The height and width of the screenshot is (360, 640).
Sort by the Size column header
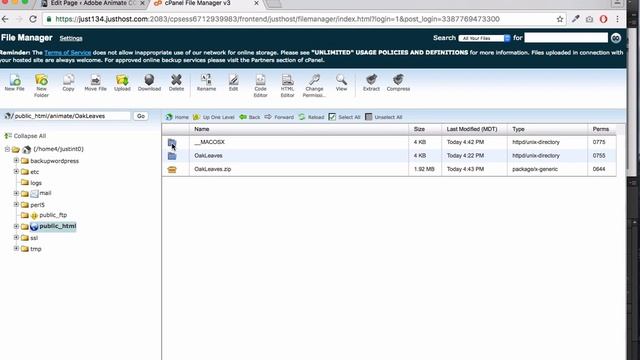[x=419, y=129]
